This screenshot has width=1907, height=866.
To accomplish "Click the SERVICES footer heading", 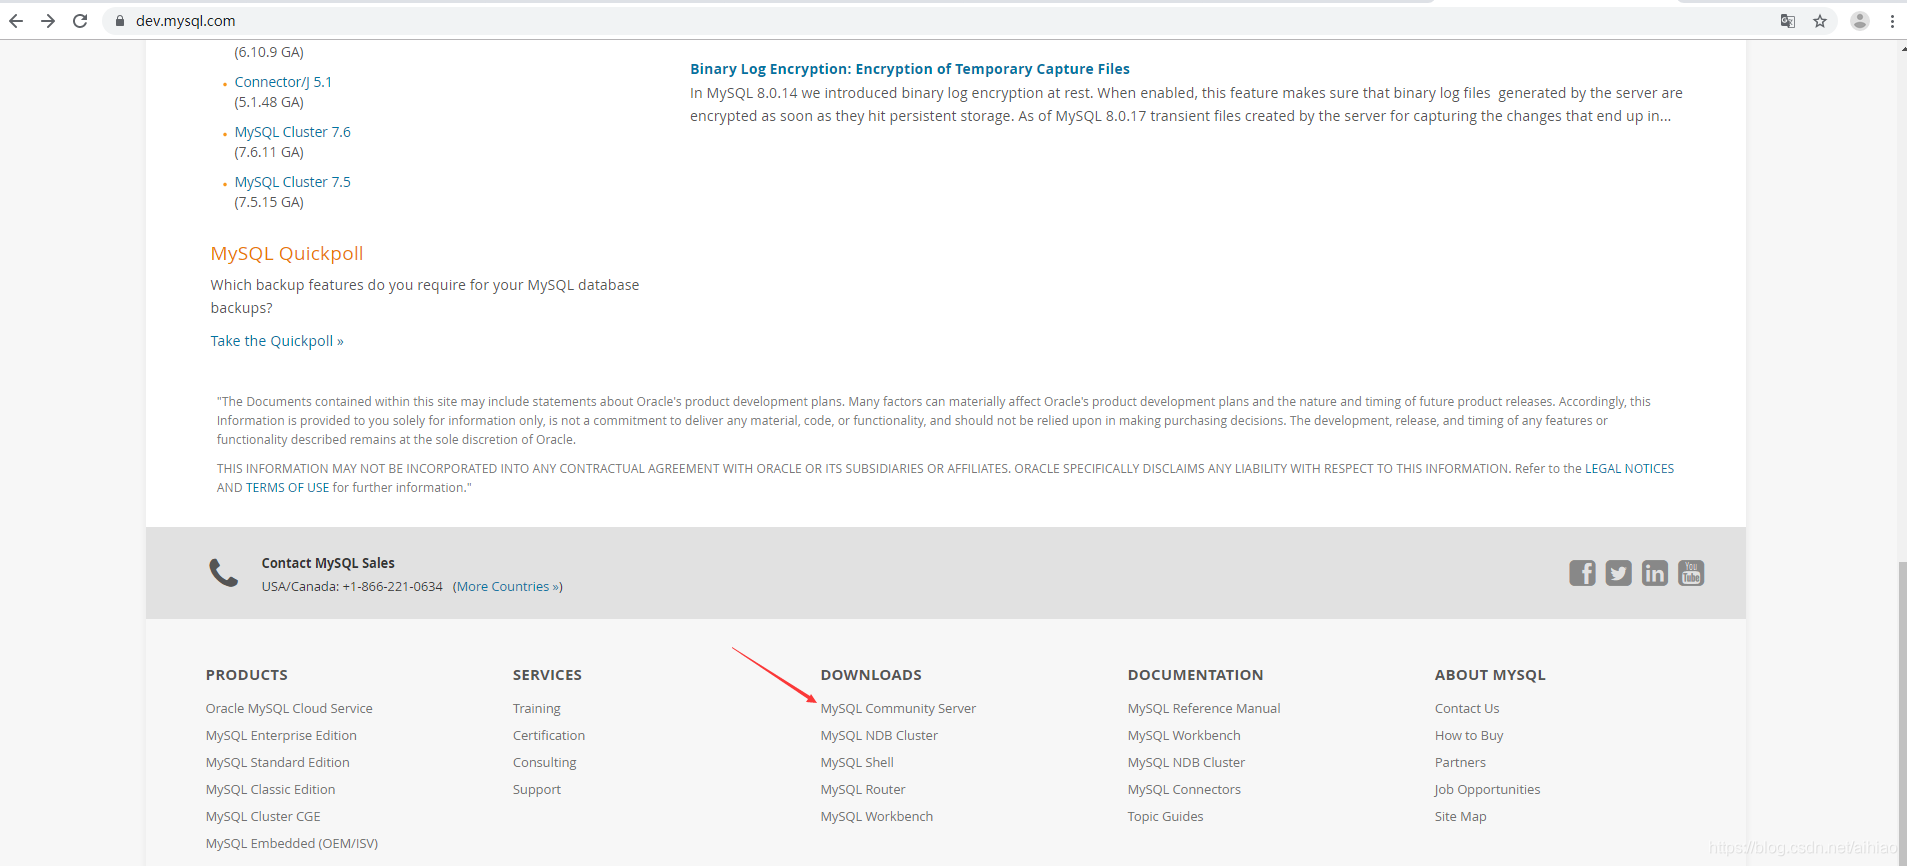I will 547,675.
